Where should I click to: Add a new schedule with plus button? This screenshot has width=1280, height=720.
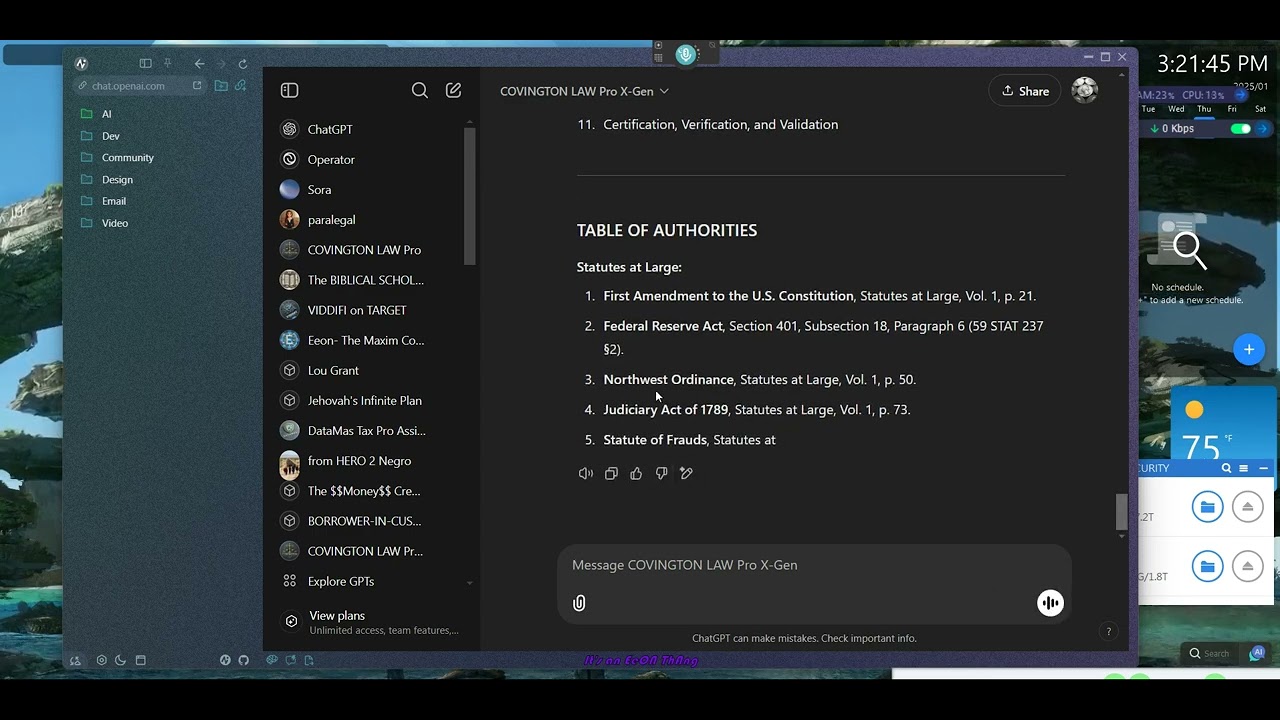click(1249, 350)
